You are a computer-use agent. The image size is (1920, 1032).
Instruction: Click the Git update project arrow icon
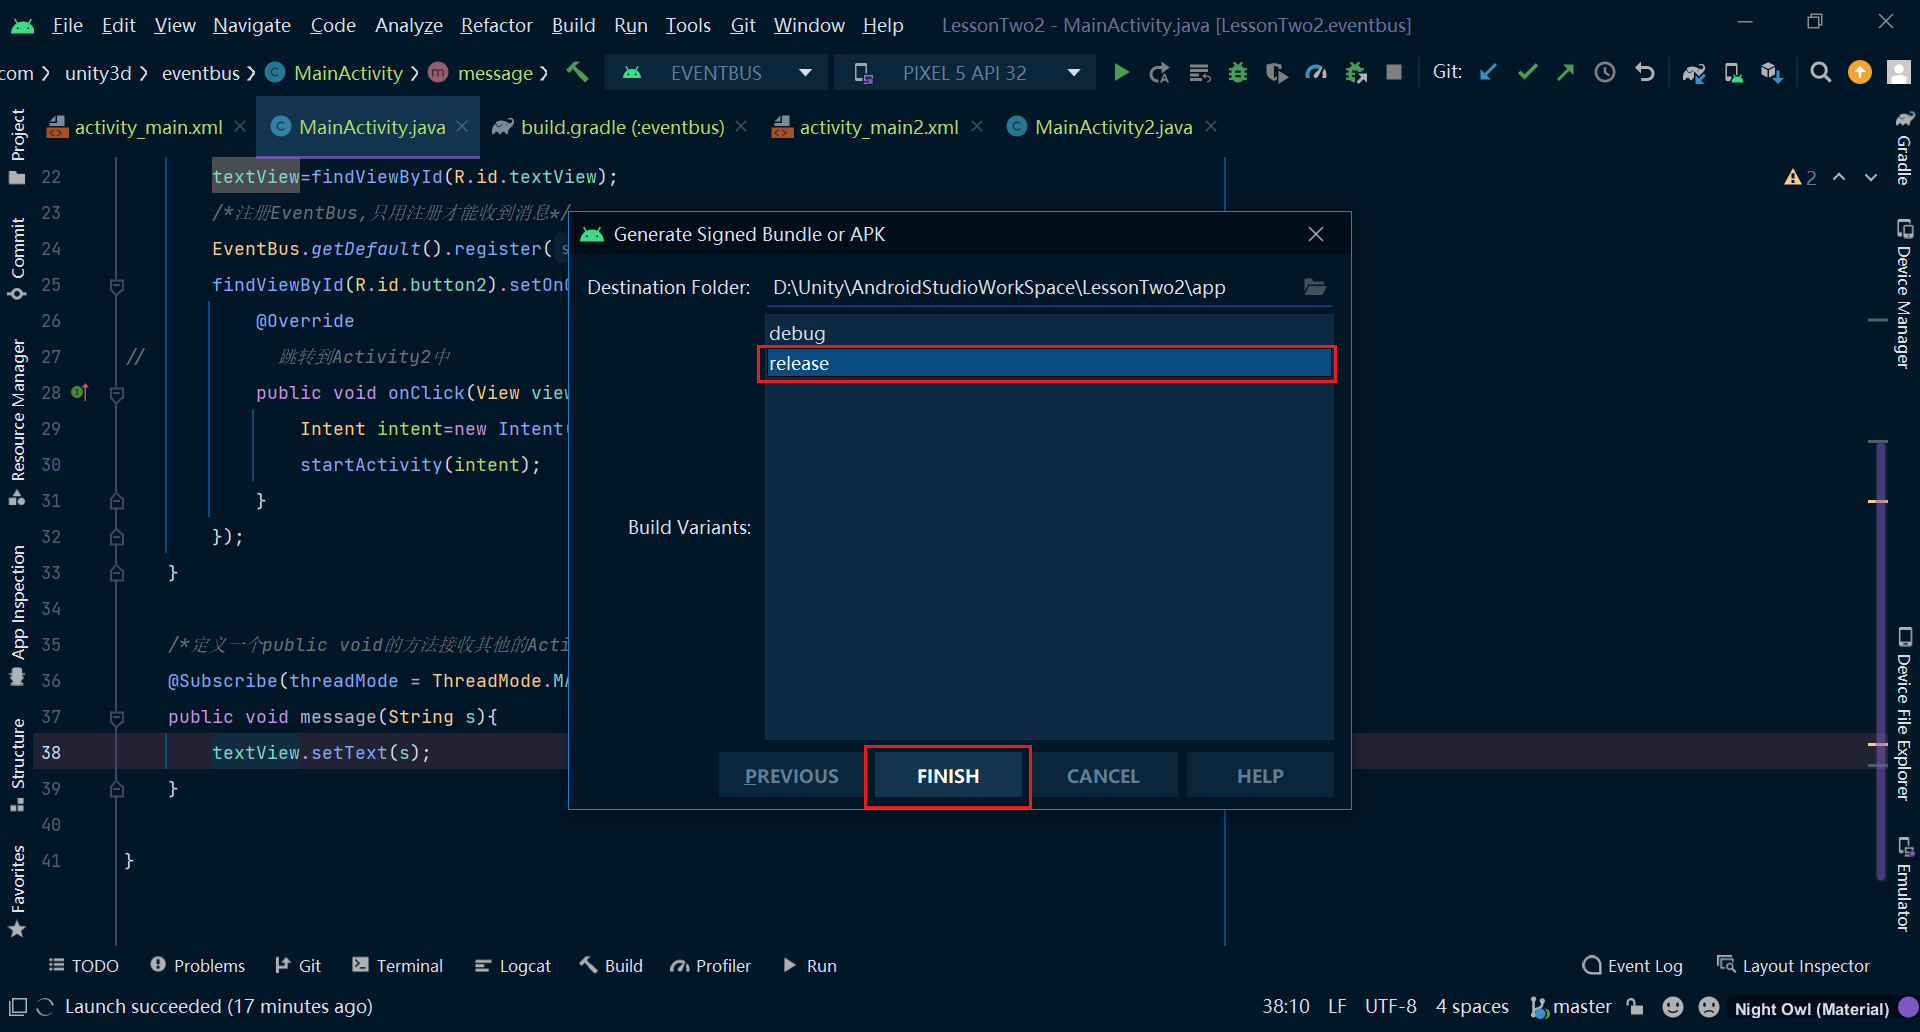(1488, 72)
